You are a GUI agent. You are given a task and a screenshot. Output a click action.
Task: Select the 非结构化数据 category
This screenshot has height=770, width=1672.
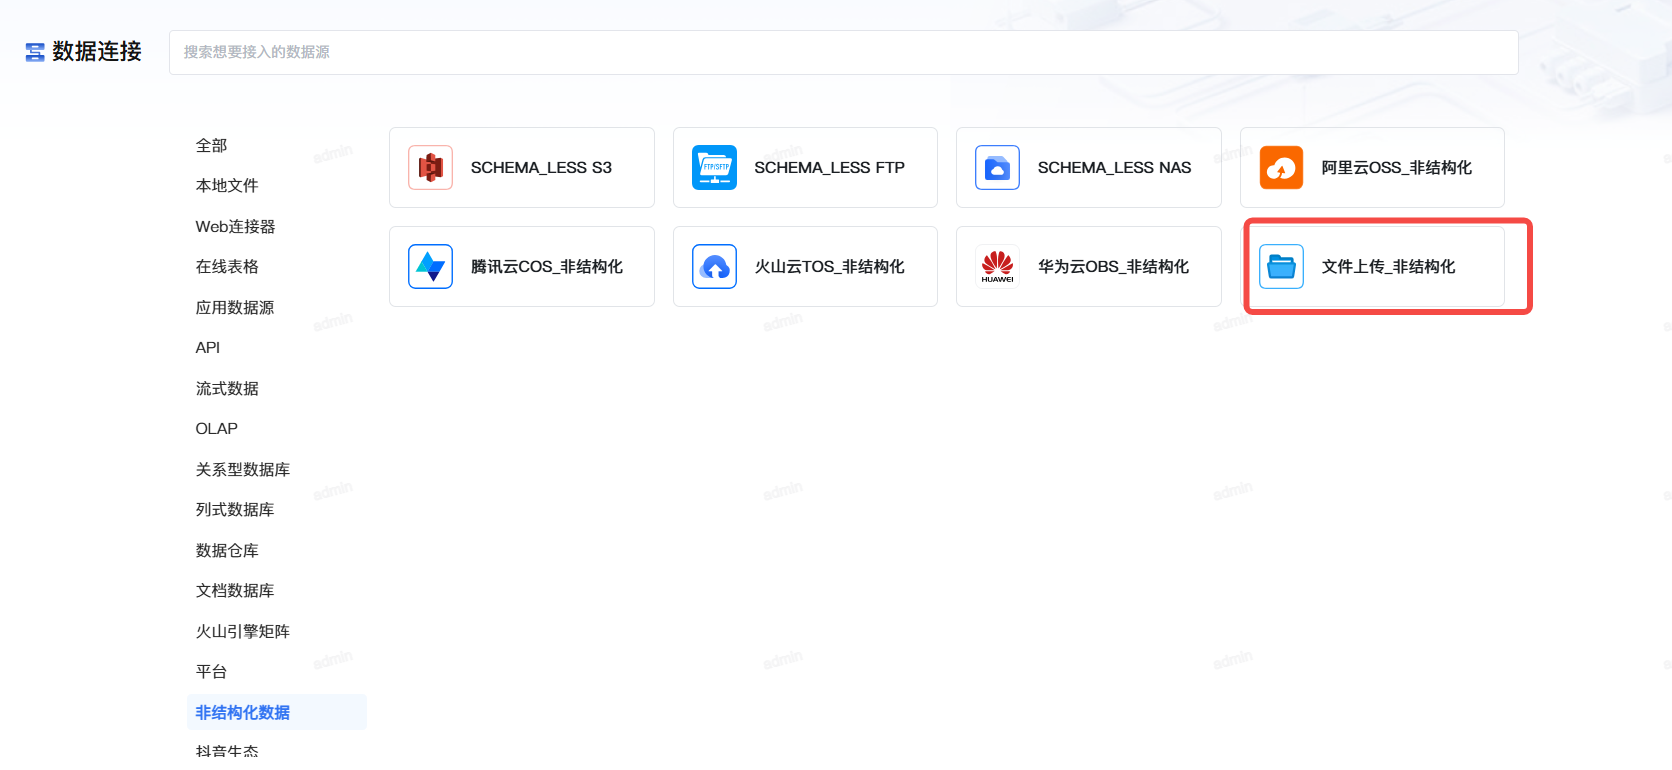tap(243, 713)
